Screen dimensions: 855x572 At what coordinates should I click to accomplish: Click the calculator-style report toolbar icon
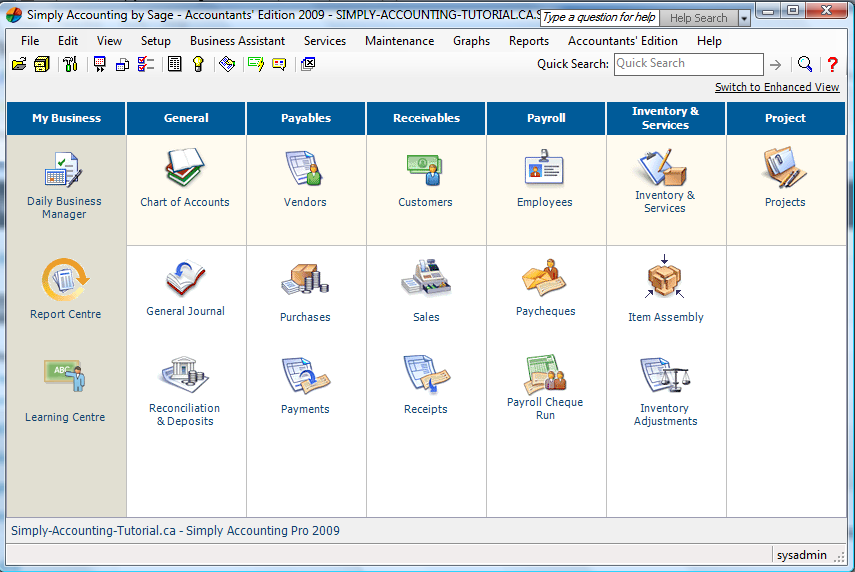tap(174, 64)
